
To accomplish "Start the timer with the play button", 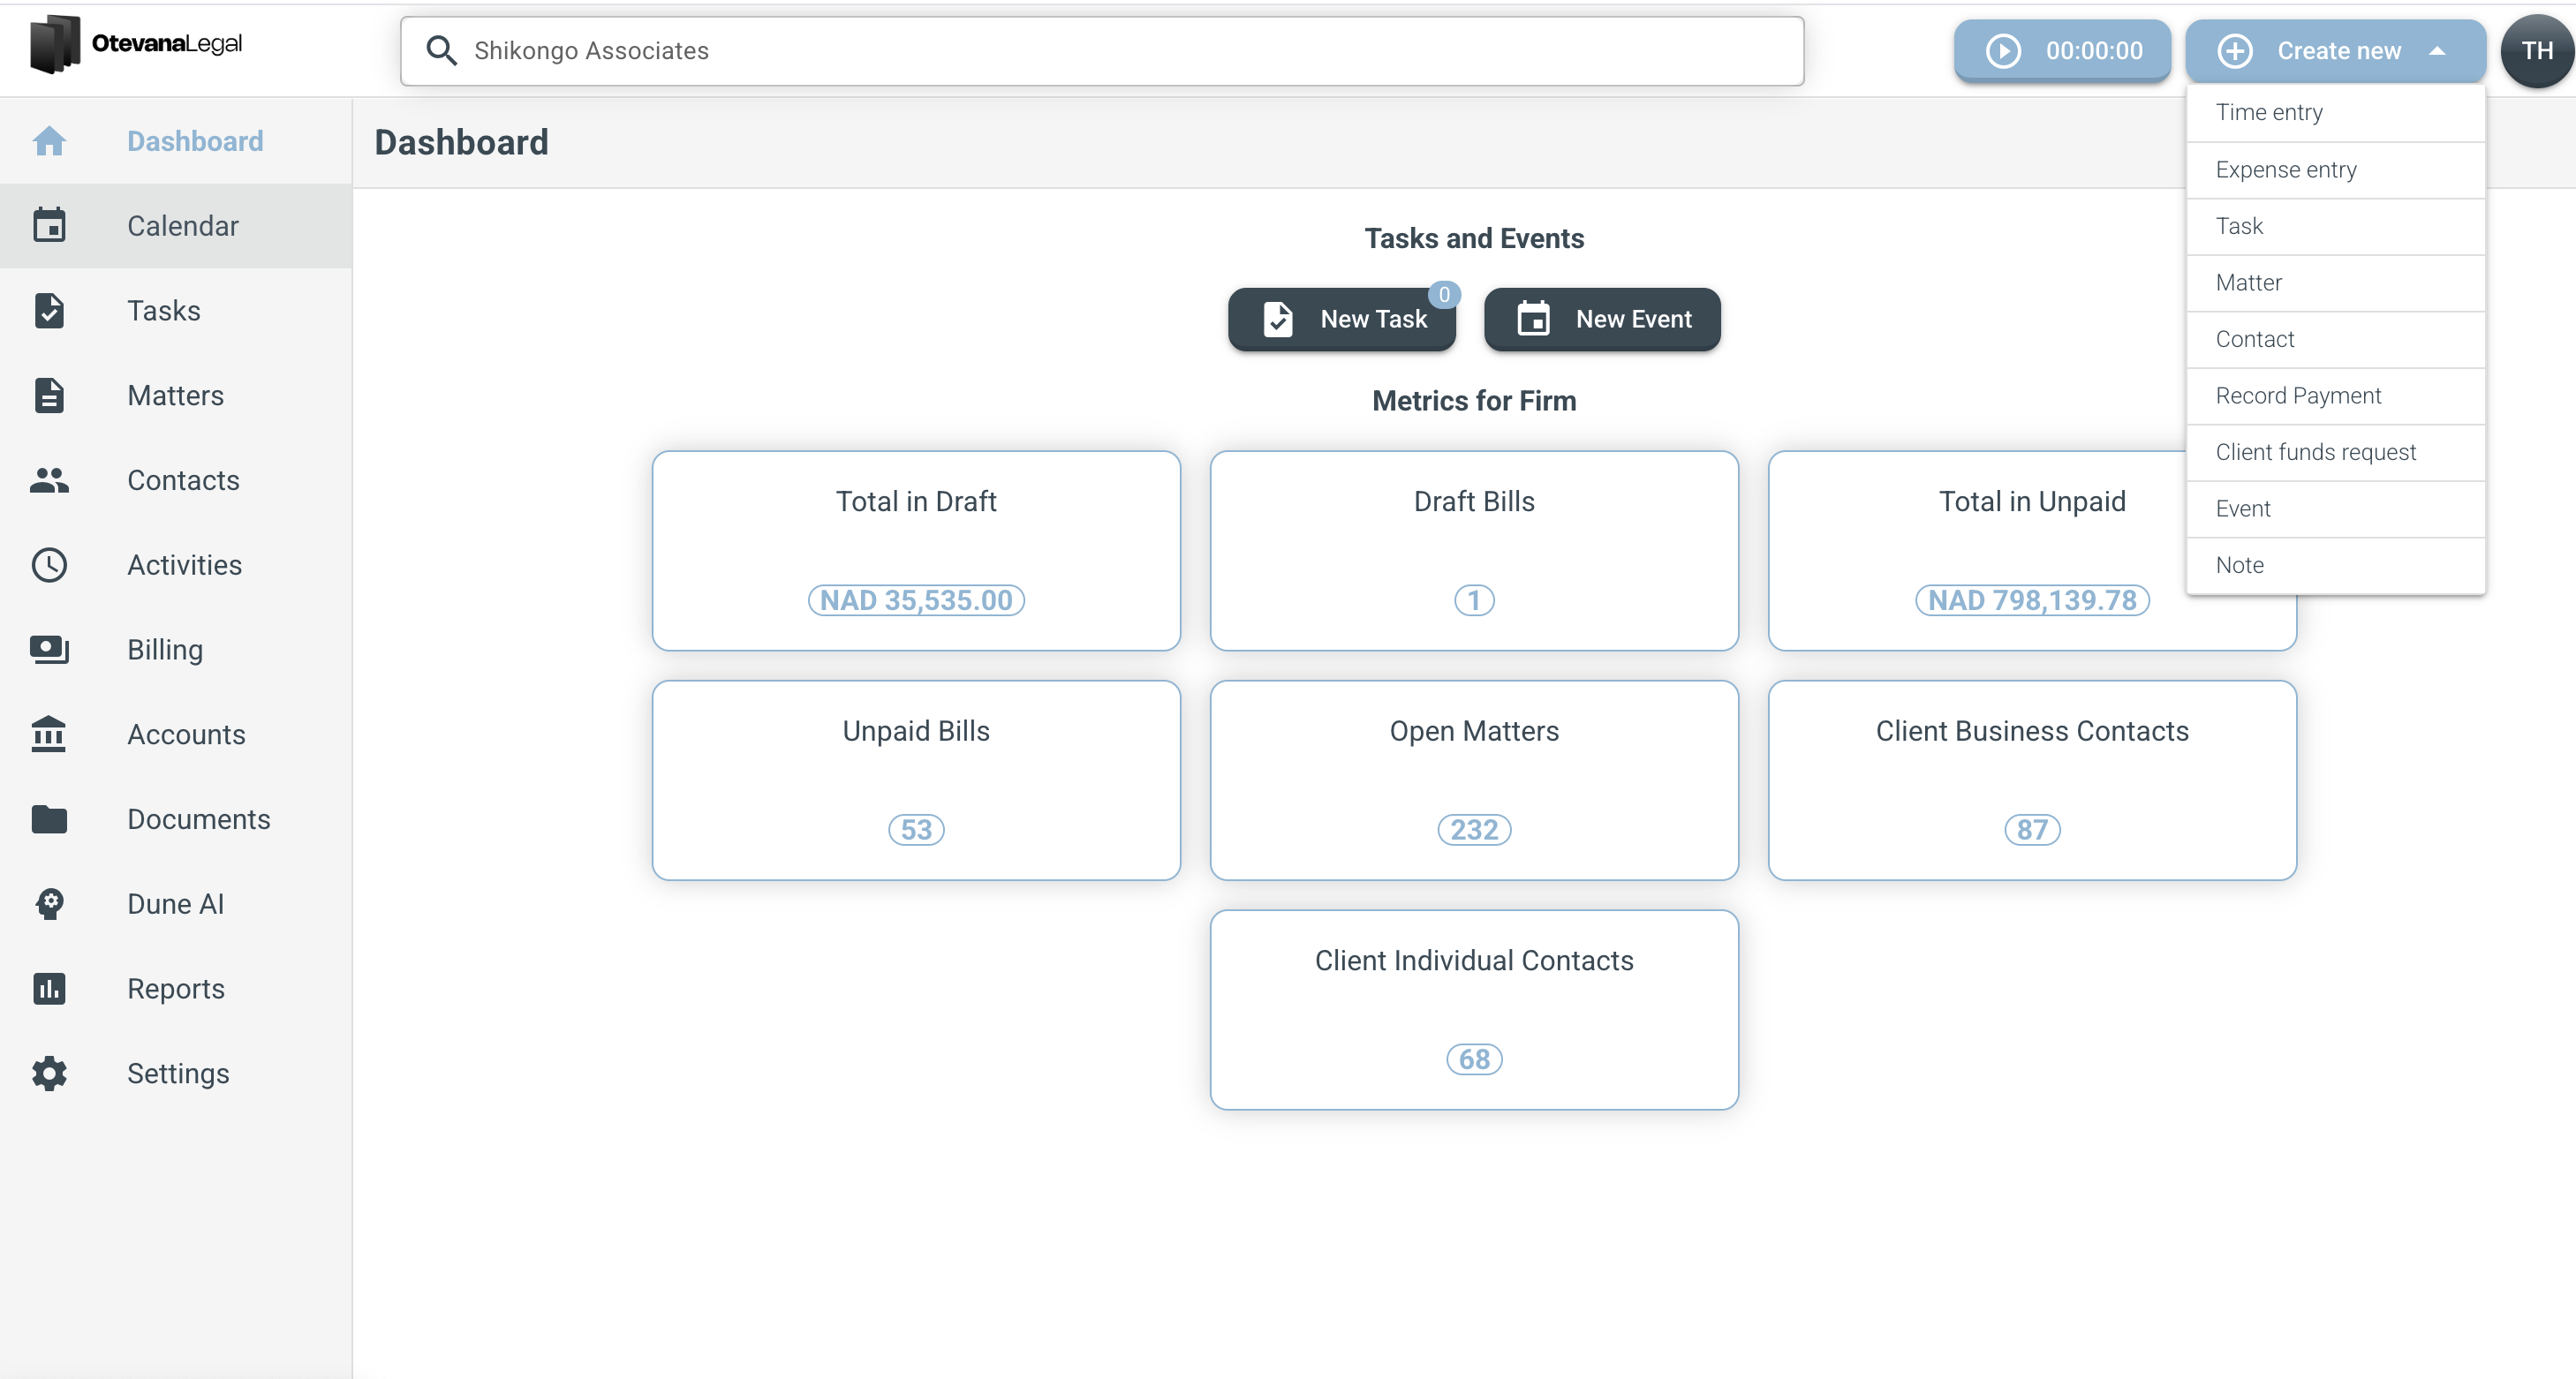I will coord(2003,50).
